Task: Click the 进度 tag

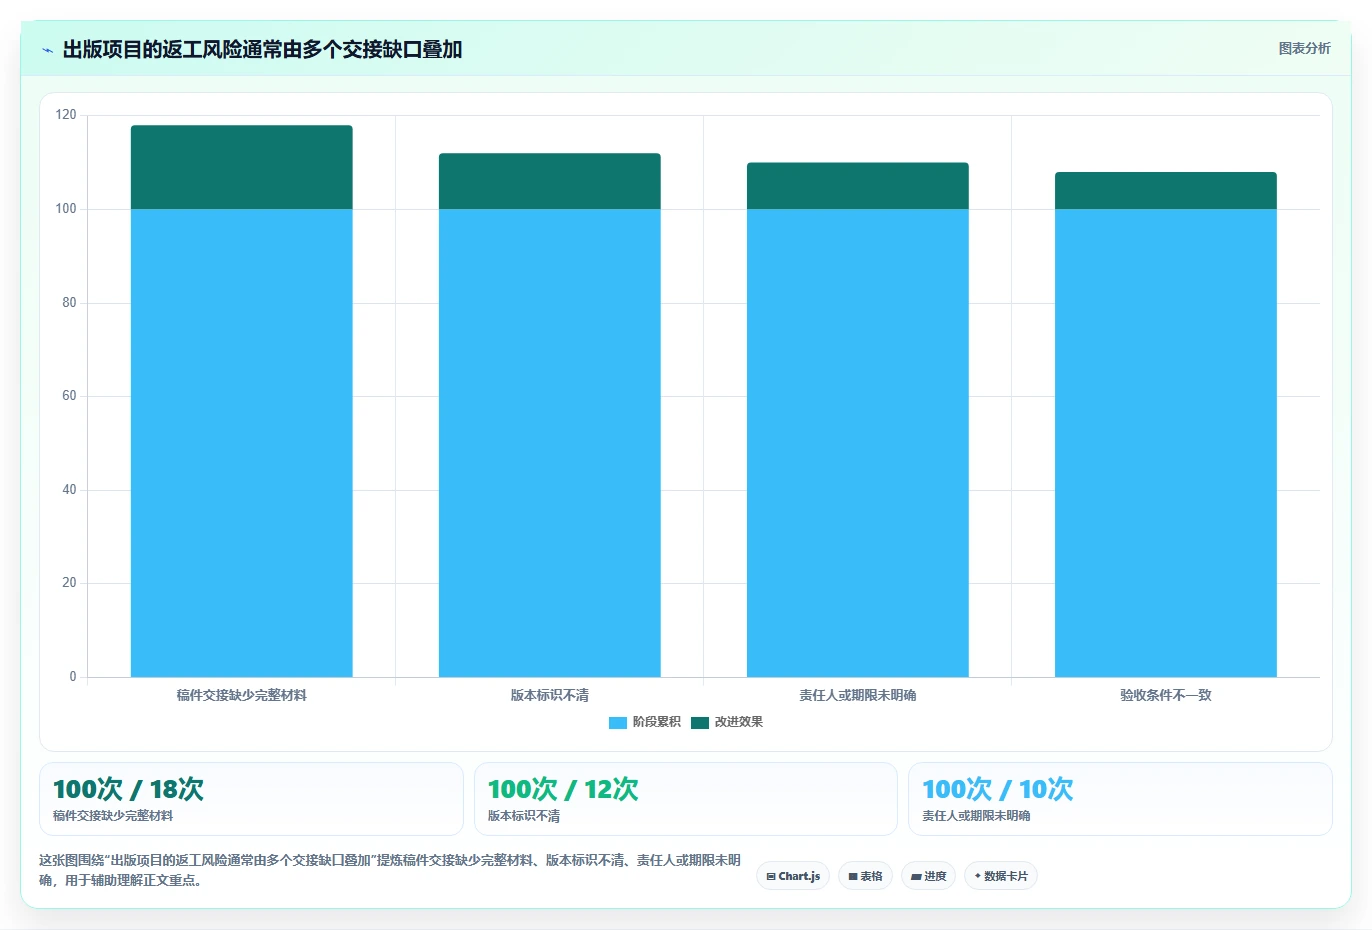Action: (x=929, y=876)
